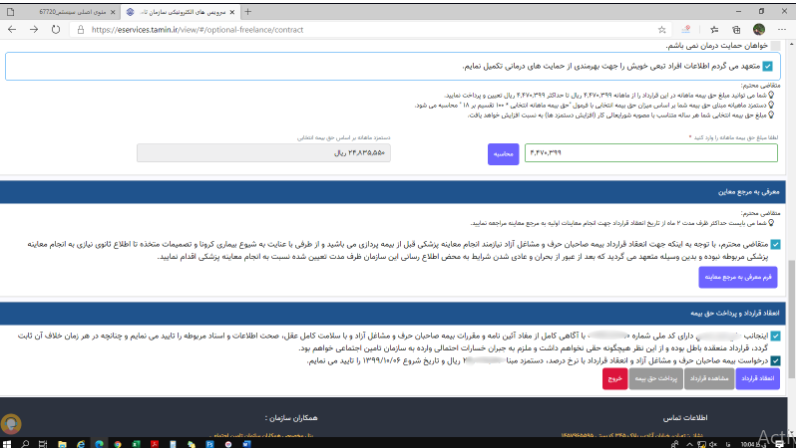Toggle the 'متعهد می گردم' dependents commitment checkbox
796x448 pixels.
click(x=768, y=66)
